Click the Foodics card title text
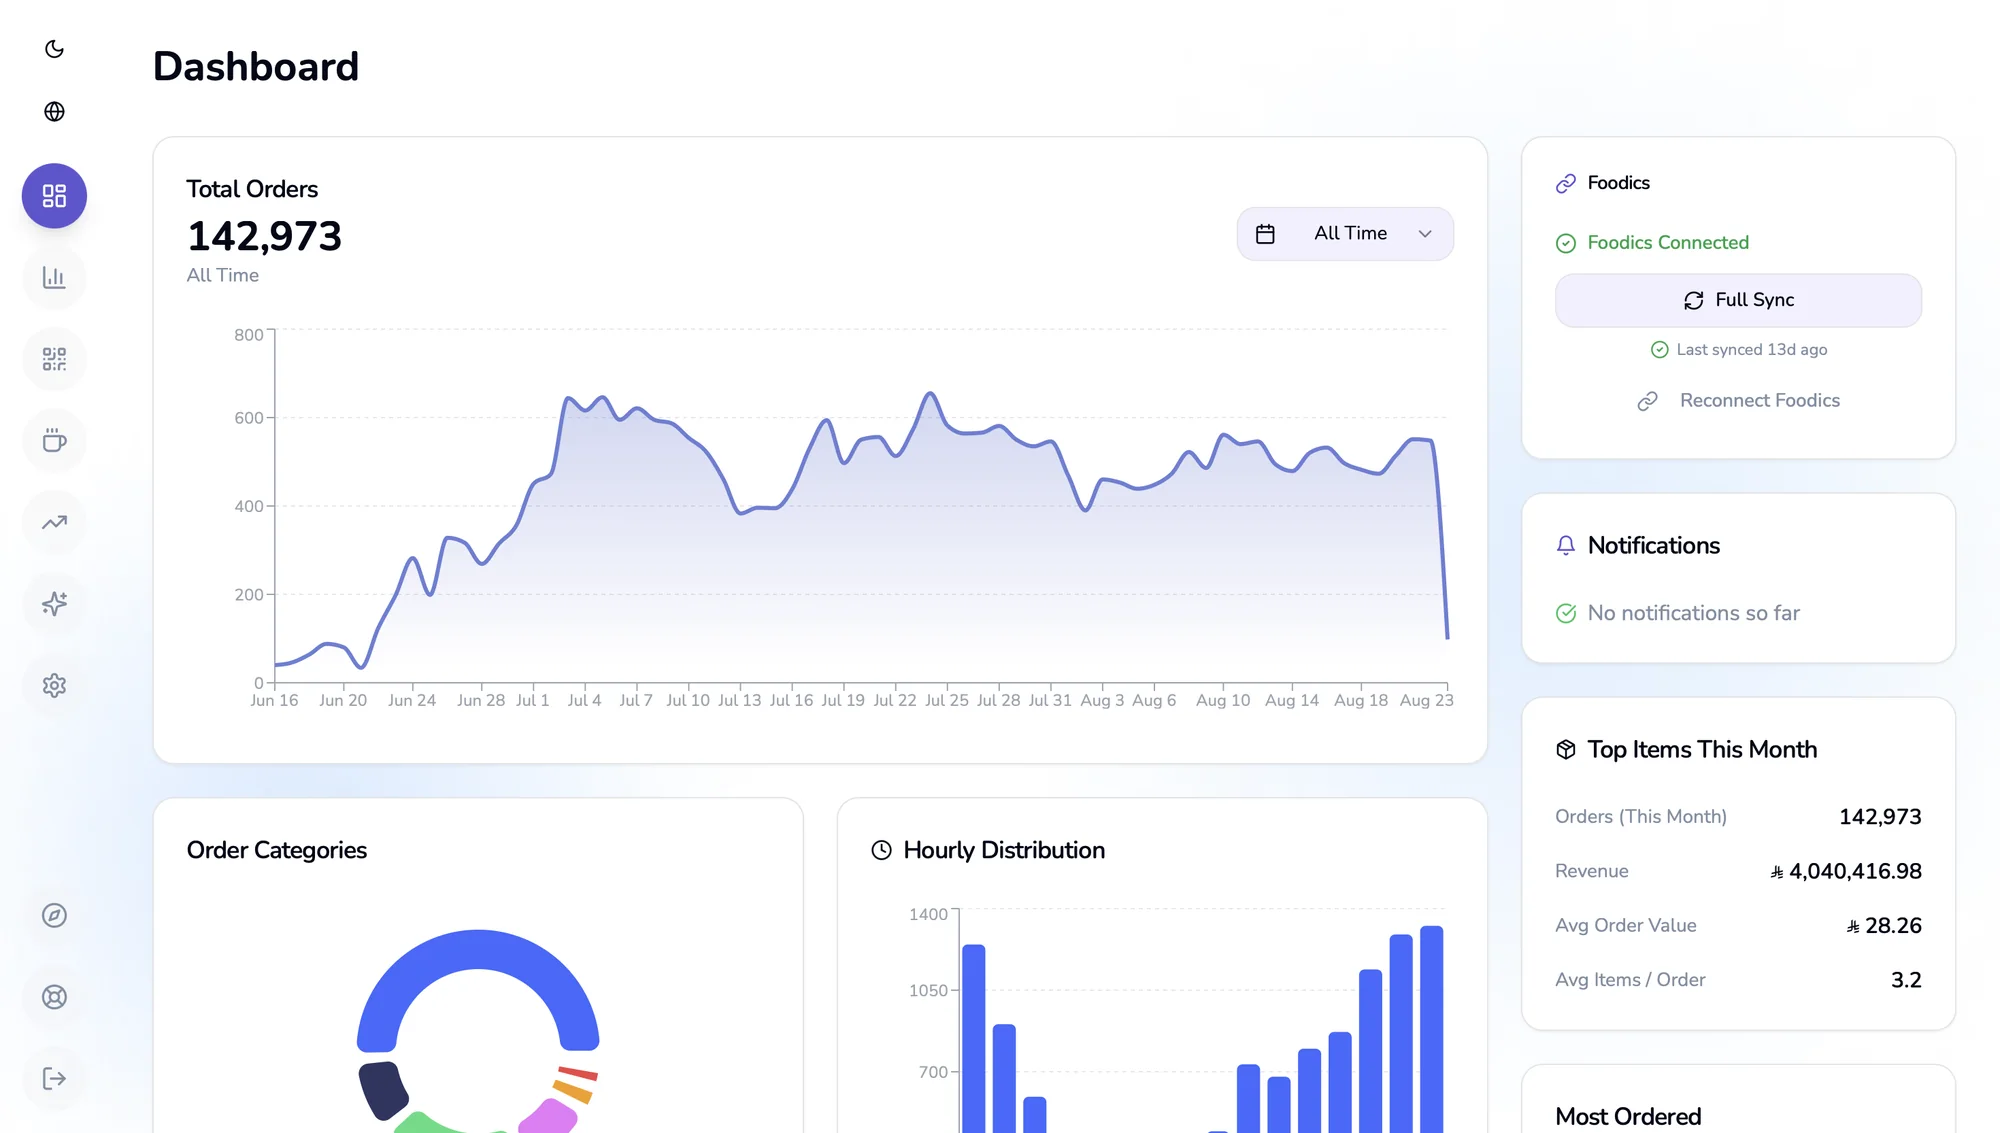 [x=1618, y=183]
